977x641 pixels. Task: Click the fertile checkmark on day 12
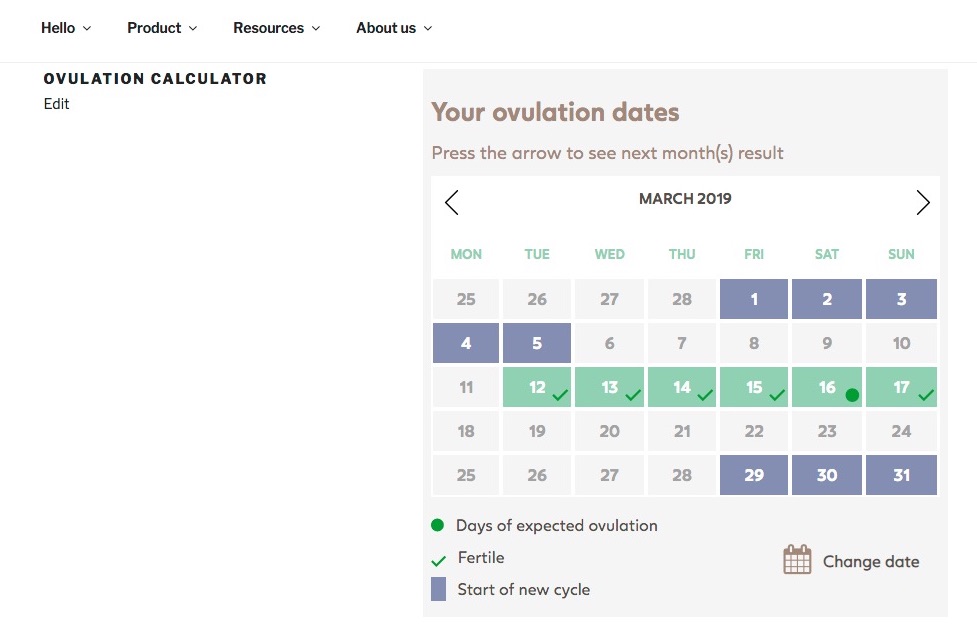pyautogui.click(x=560, y=396)
